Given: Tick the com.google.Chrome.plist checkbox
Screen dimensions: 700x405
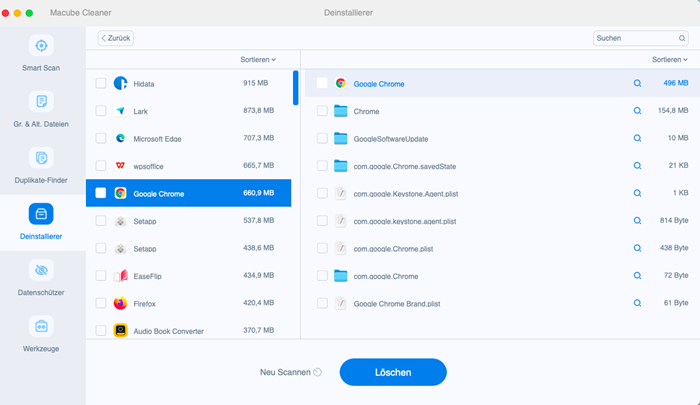Looking at the screenshot, I should pos(322,248).
